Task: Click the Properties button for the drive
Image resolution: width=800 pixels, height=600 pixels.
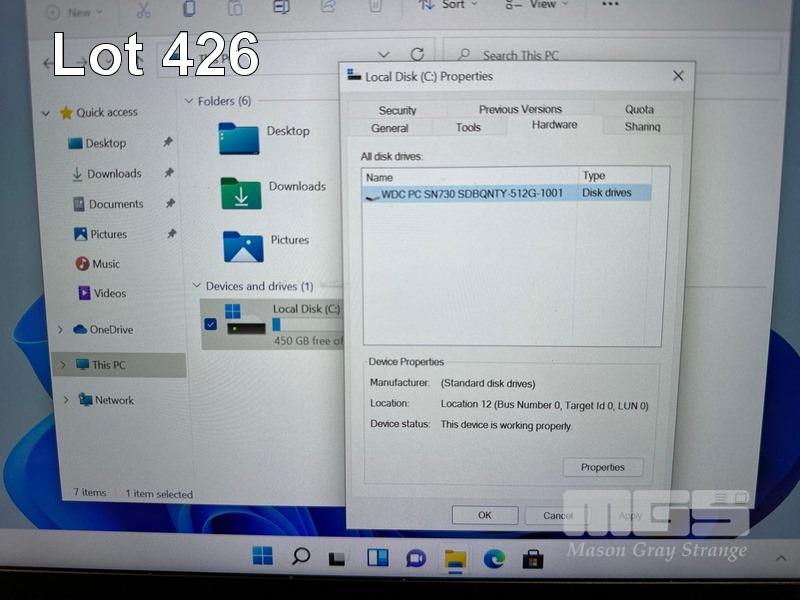Action: tap(603, 467)
